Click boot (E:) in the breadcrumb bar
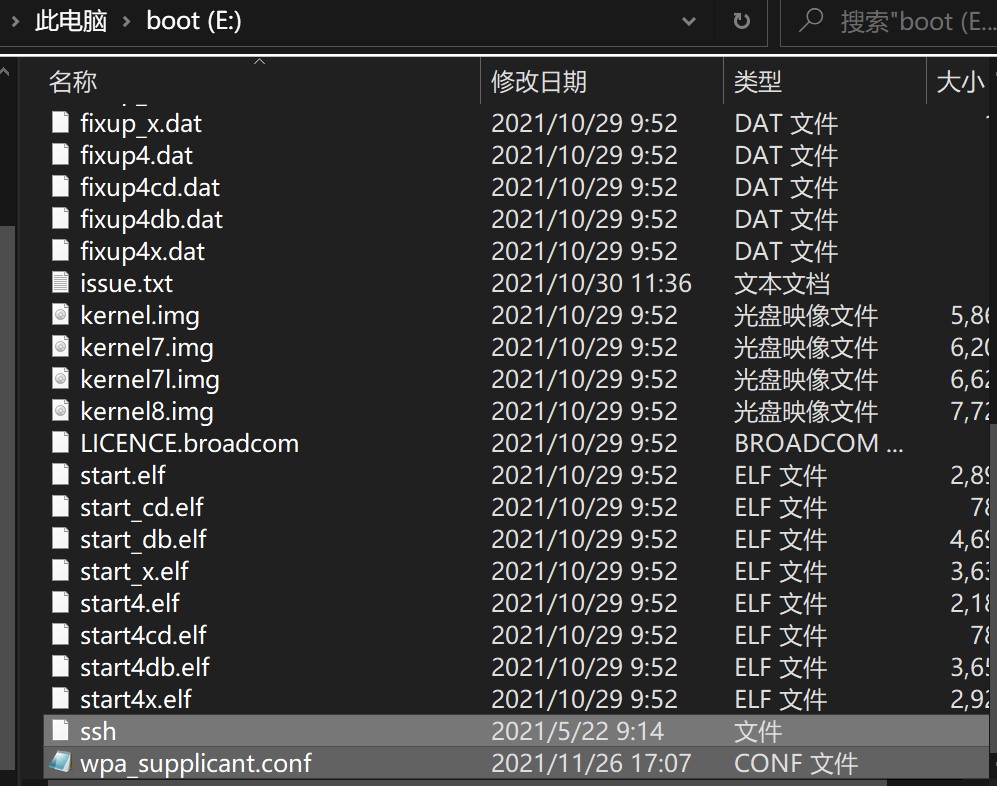This screenshot has height=786, width=997. pos(193,21)
